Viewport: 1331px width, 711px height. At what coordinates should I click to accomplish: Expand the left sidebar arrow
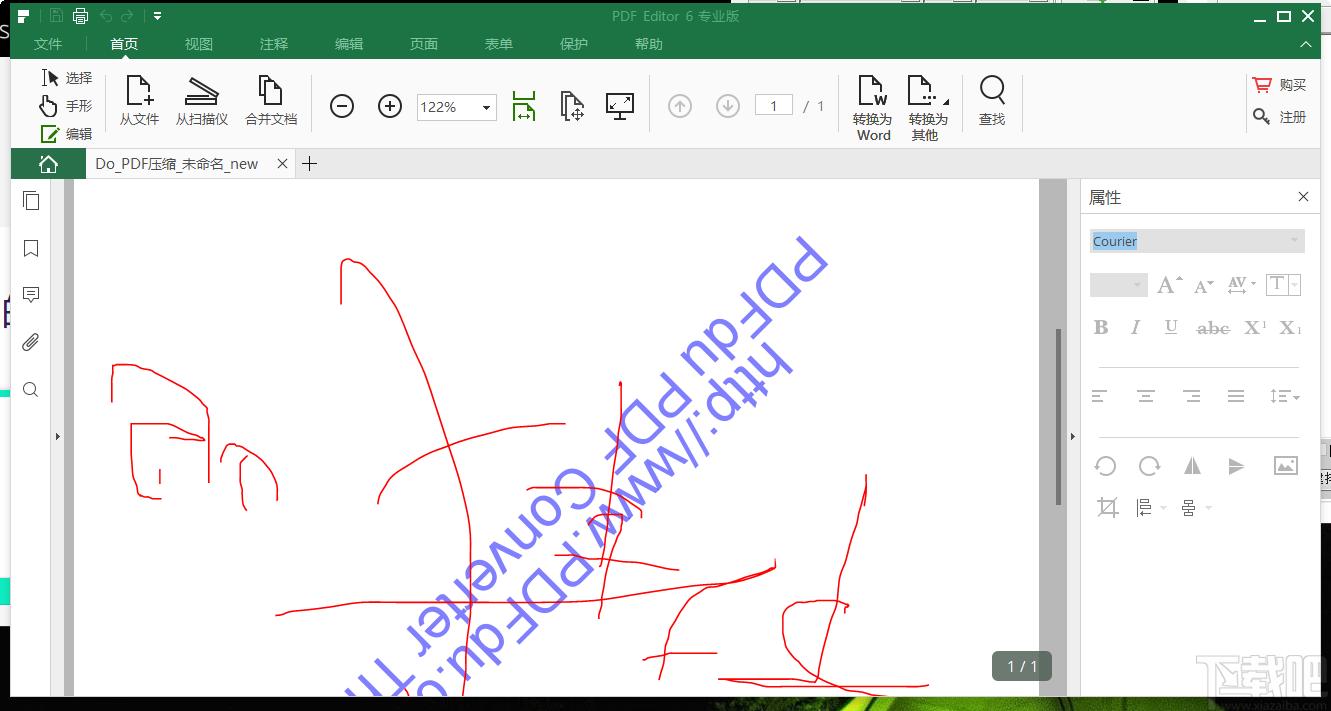coord(57,436)
